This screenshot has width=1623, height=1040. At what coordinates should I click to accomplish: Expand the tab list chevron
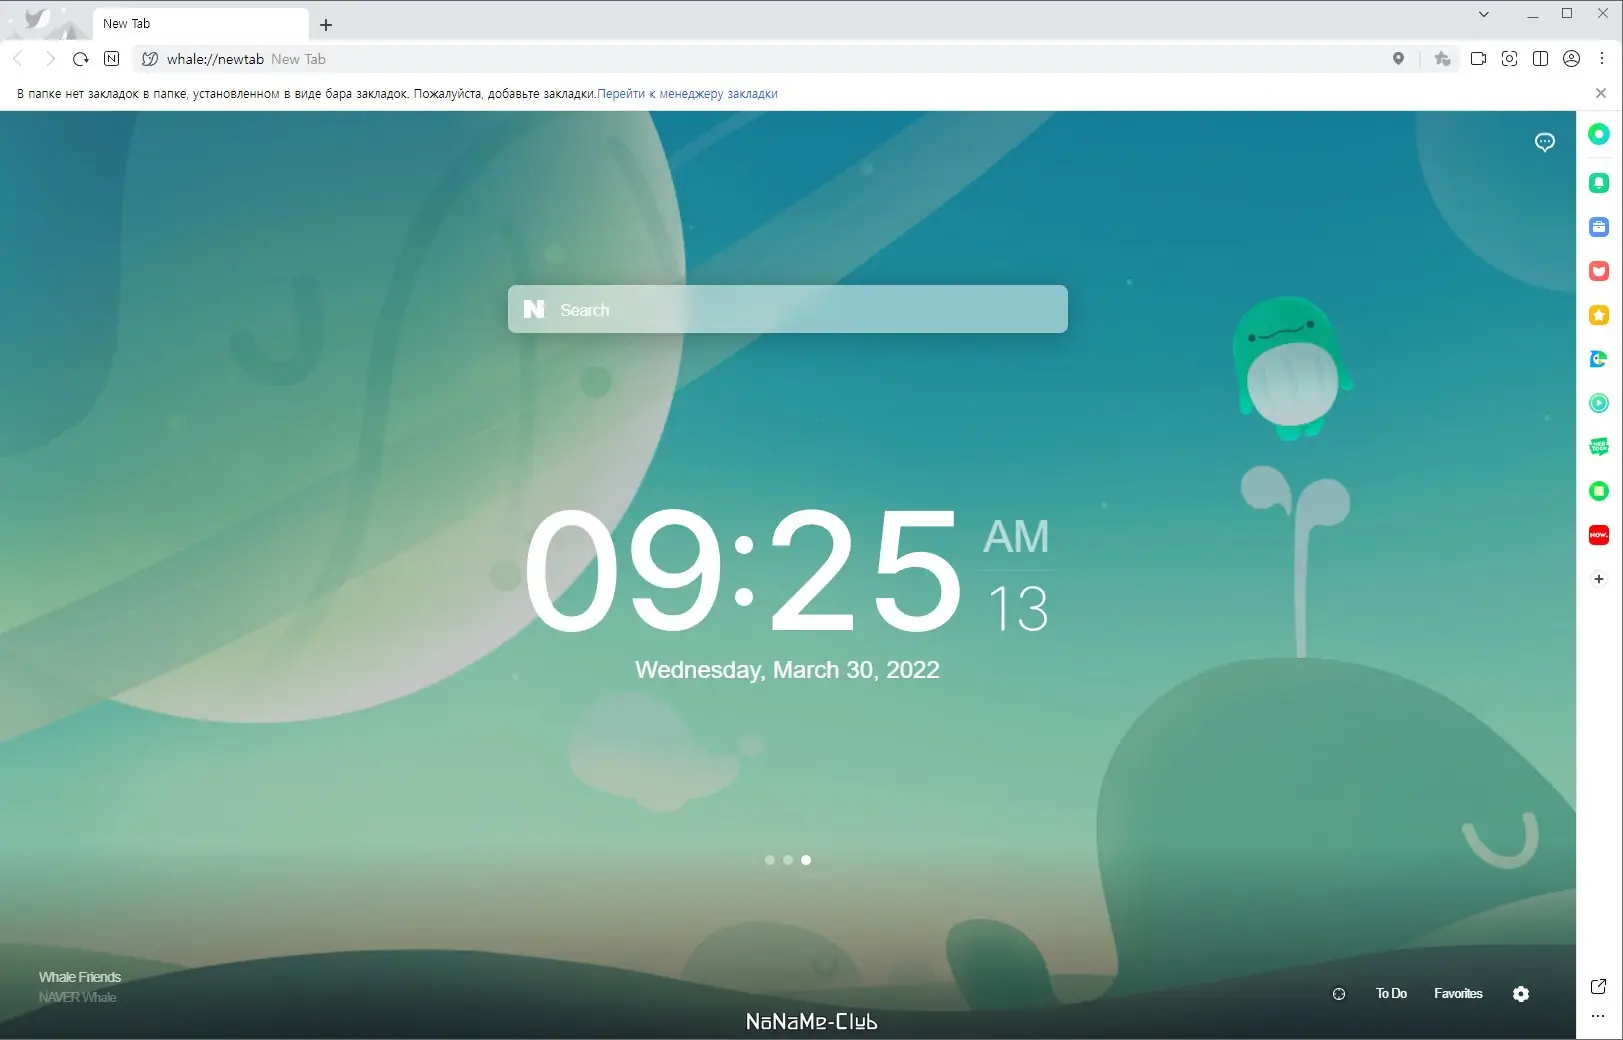pos(1484,14)
